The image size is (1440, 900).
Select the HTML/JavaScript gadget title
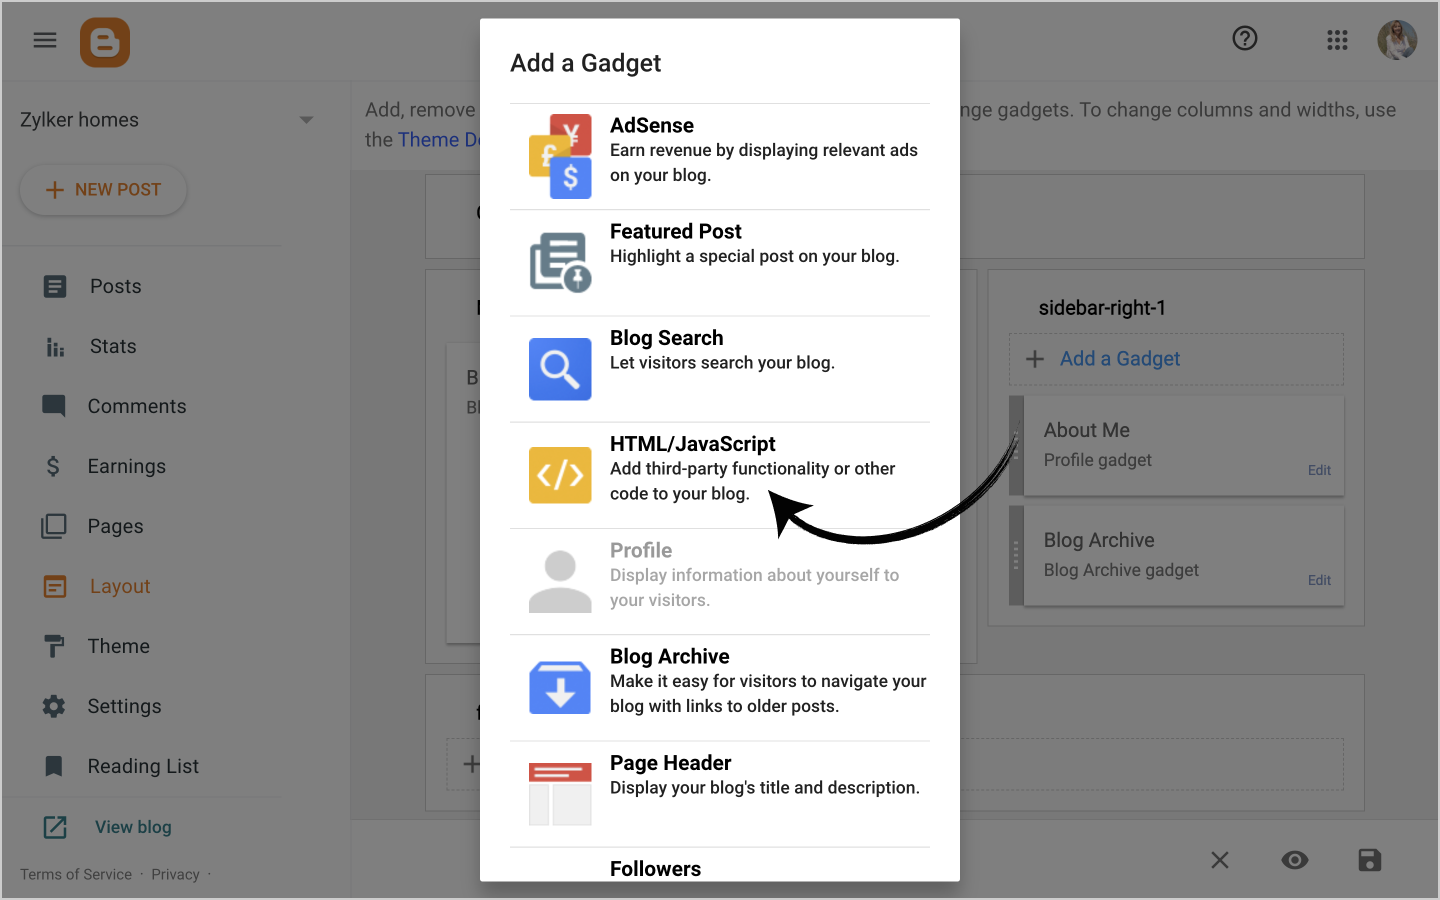[693, 444]
